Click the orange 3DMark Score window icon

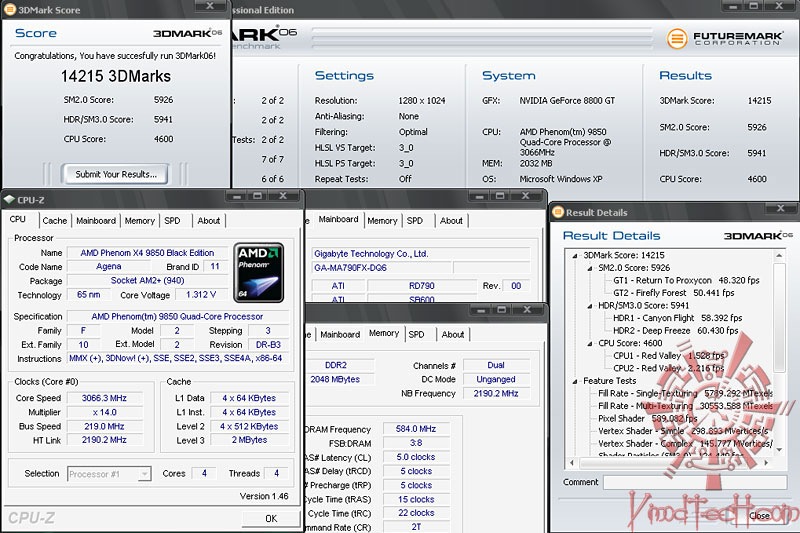point(10,9)
